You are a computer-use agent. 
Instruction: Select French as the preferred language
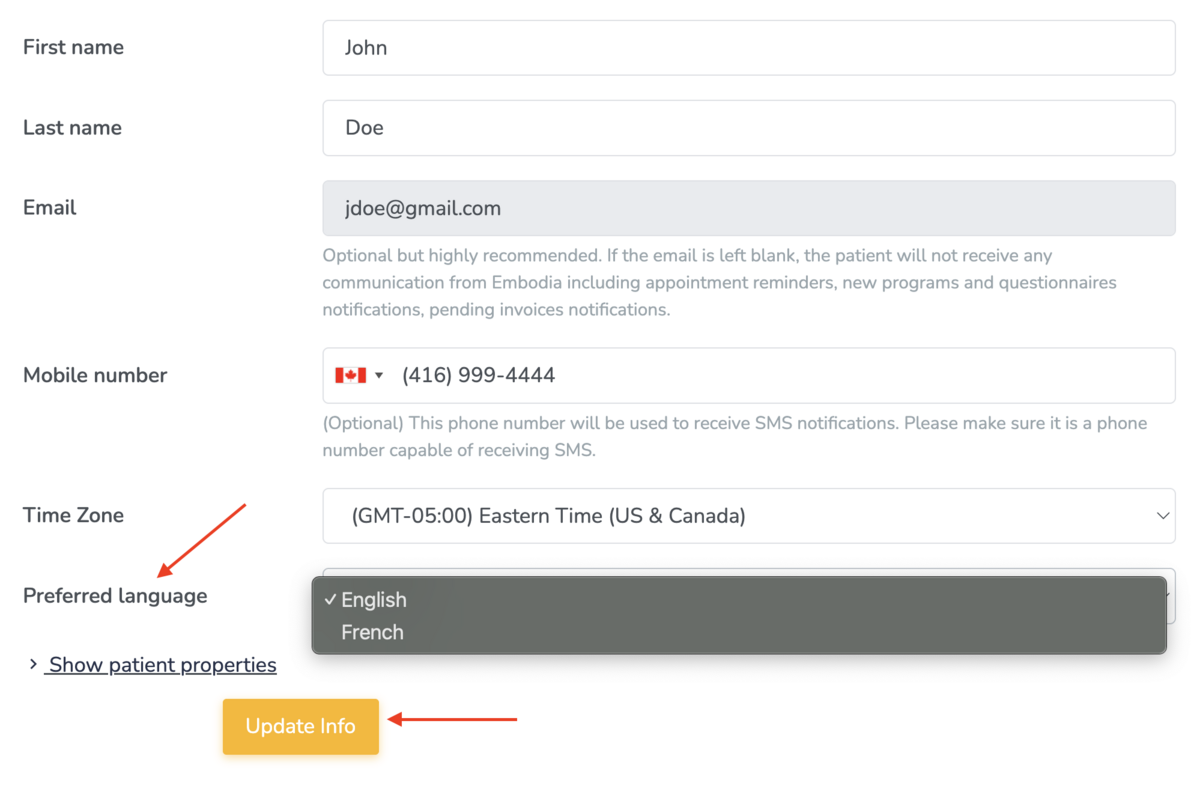coord(372,632)
